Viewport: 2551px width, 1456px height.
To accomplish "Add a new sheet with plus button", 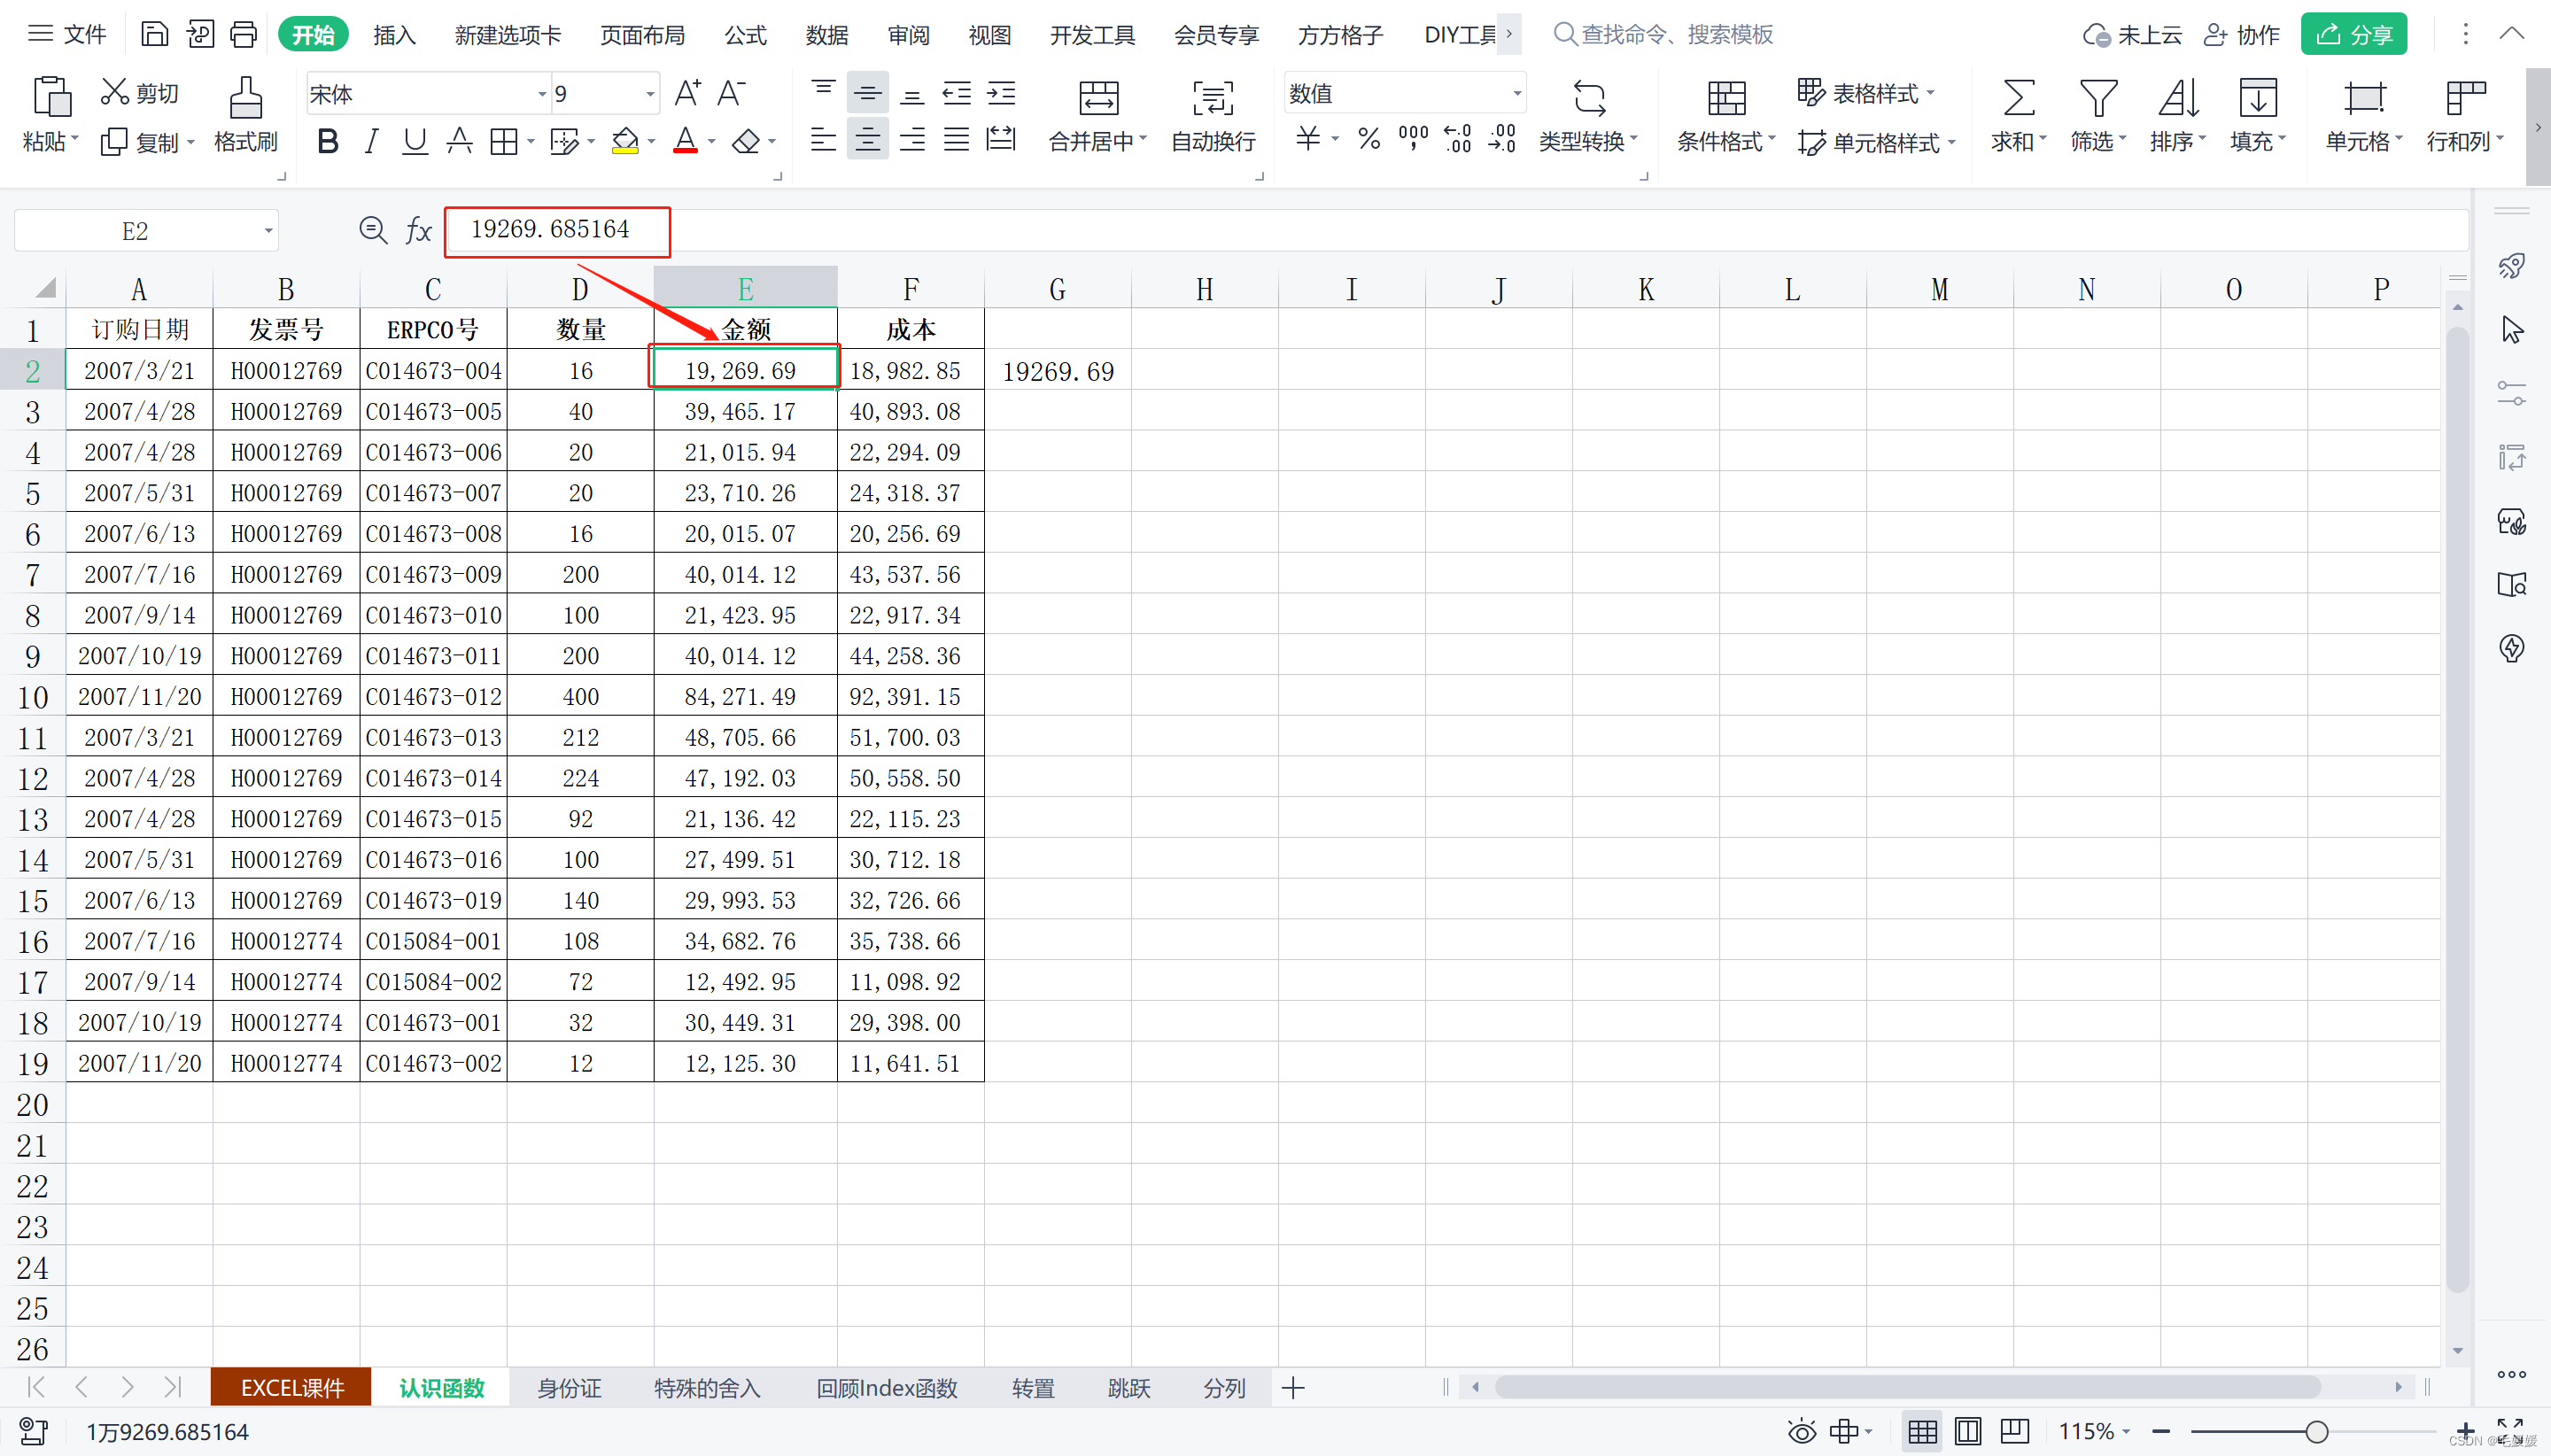I will tap(1293, 1388).
